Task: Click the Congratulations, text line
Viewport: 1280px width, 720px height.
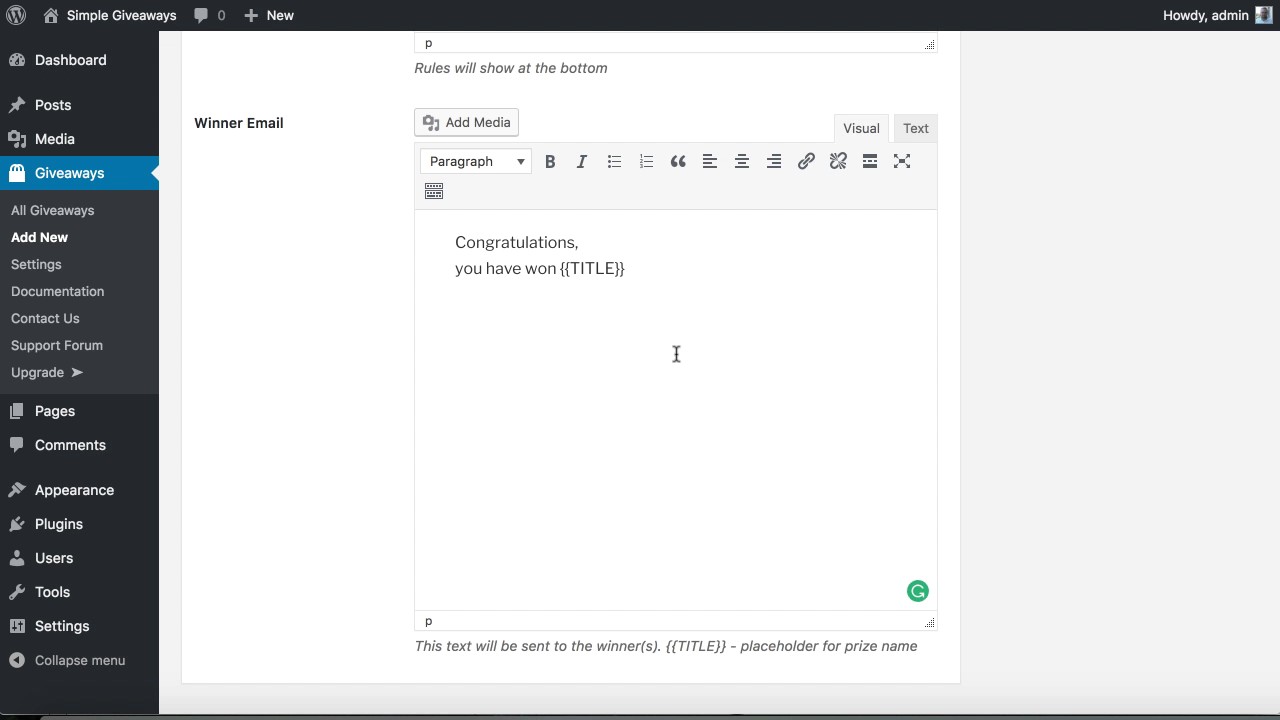Action: (516, 242)
